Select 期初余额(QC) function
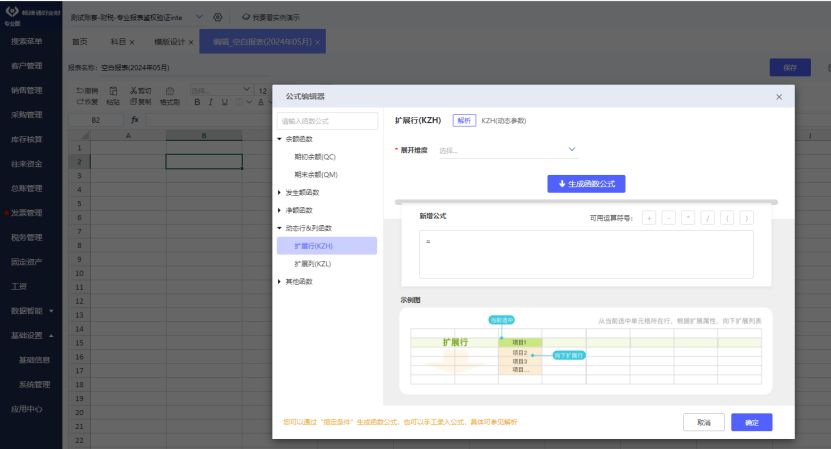 point(314,156)
